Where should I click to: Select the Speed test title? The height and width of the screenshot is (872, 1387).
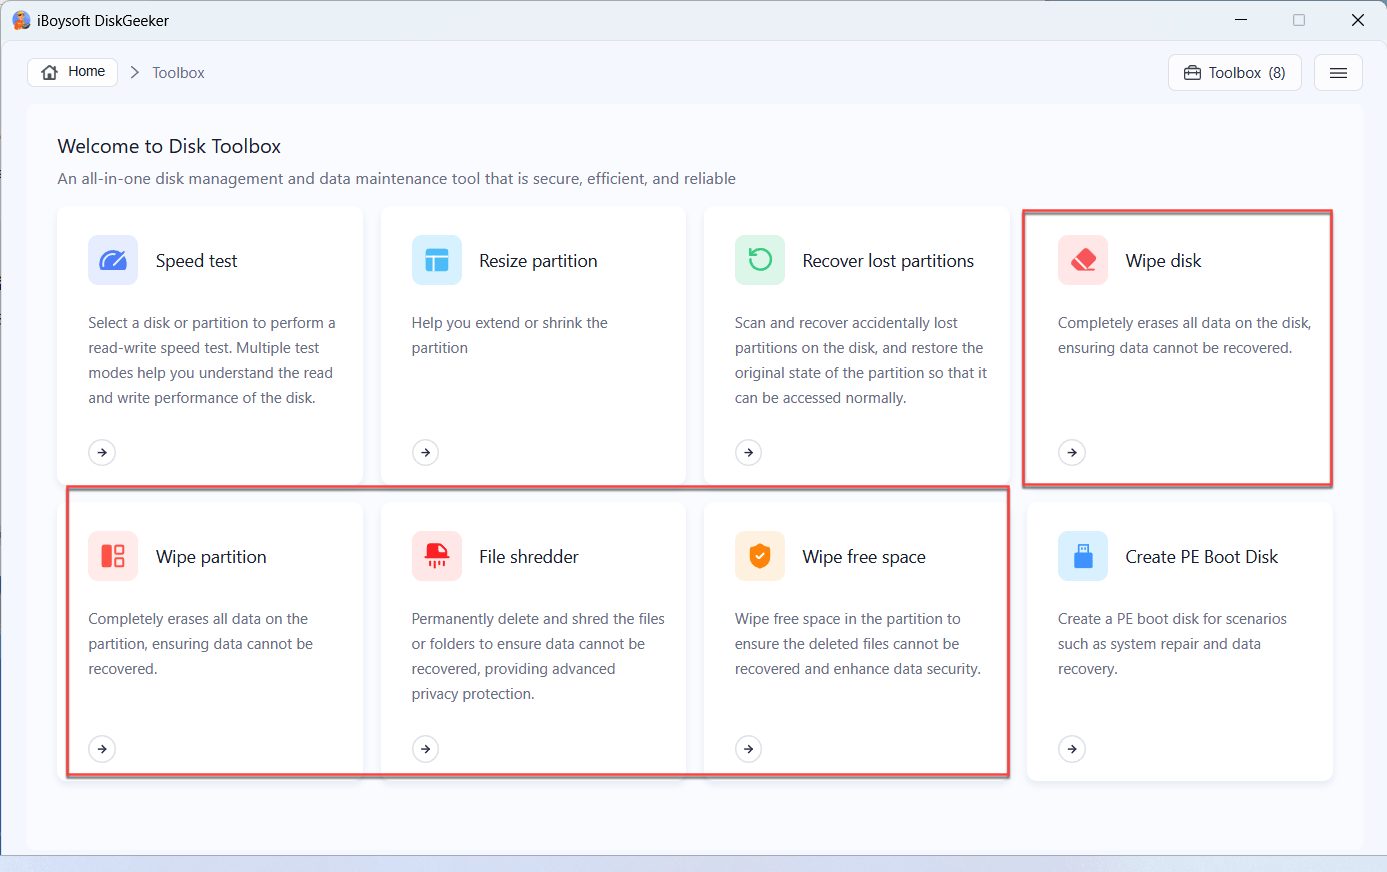click(x=197, y=261)
